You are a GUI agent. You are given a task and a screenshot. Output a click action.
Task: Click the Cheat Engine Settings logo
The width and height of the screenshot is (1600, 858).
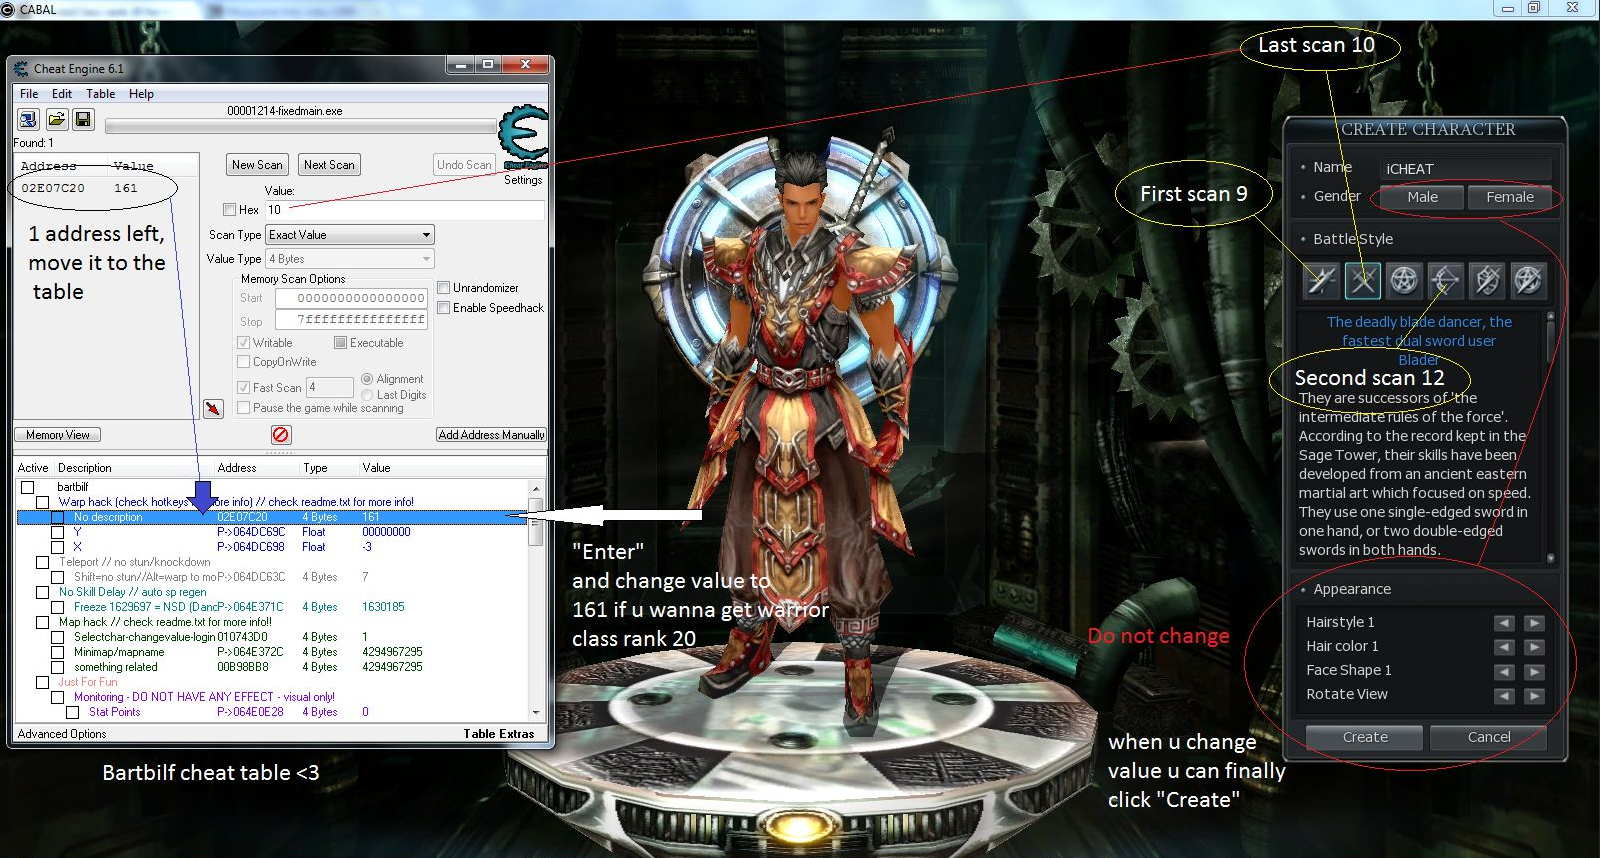coord(524,140)
